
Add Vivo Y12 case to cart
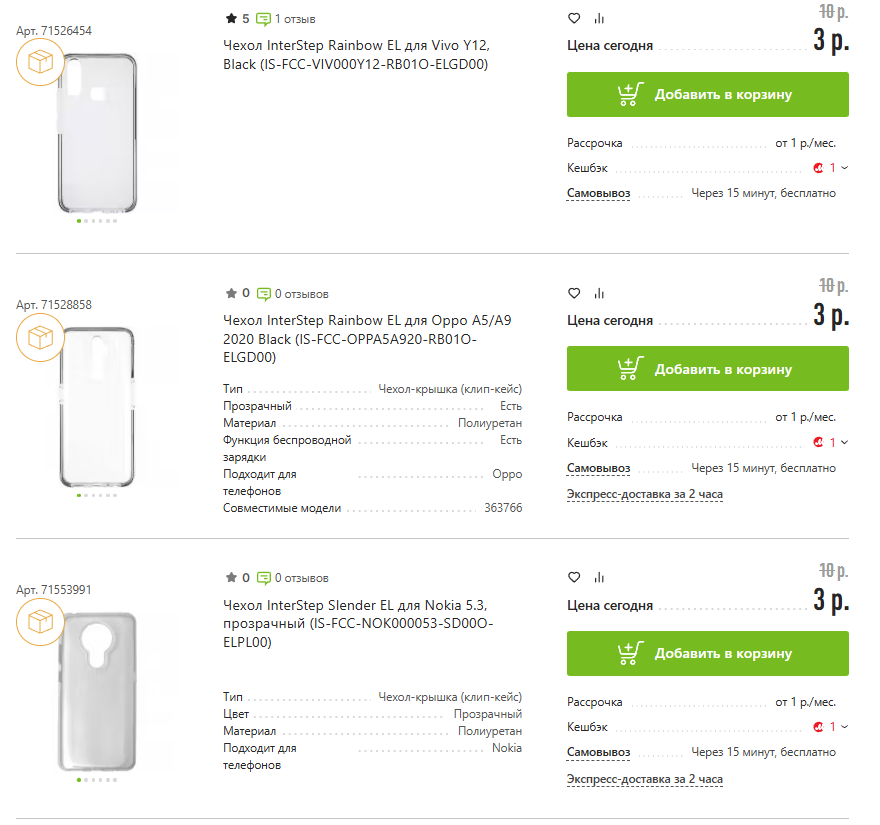707,95
